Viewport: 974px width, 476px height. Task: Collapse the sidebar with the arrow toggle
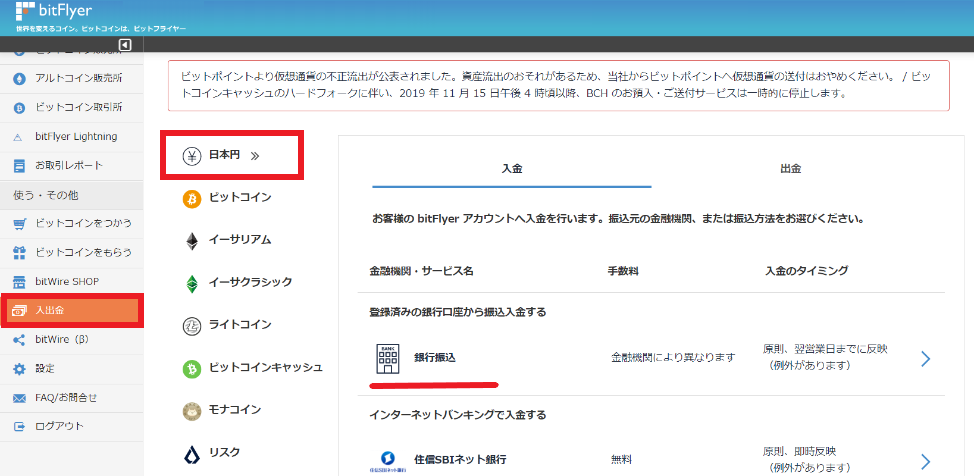tap(125, 44)
